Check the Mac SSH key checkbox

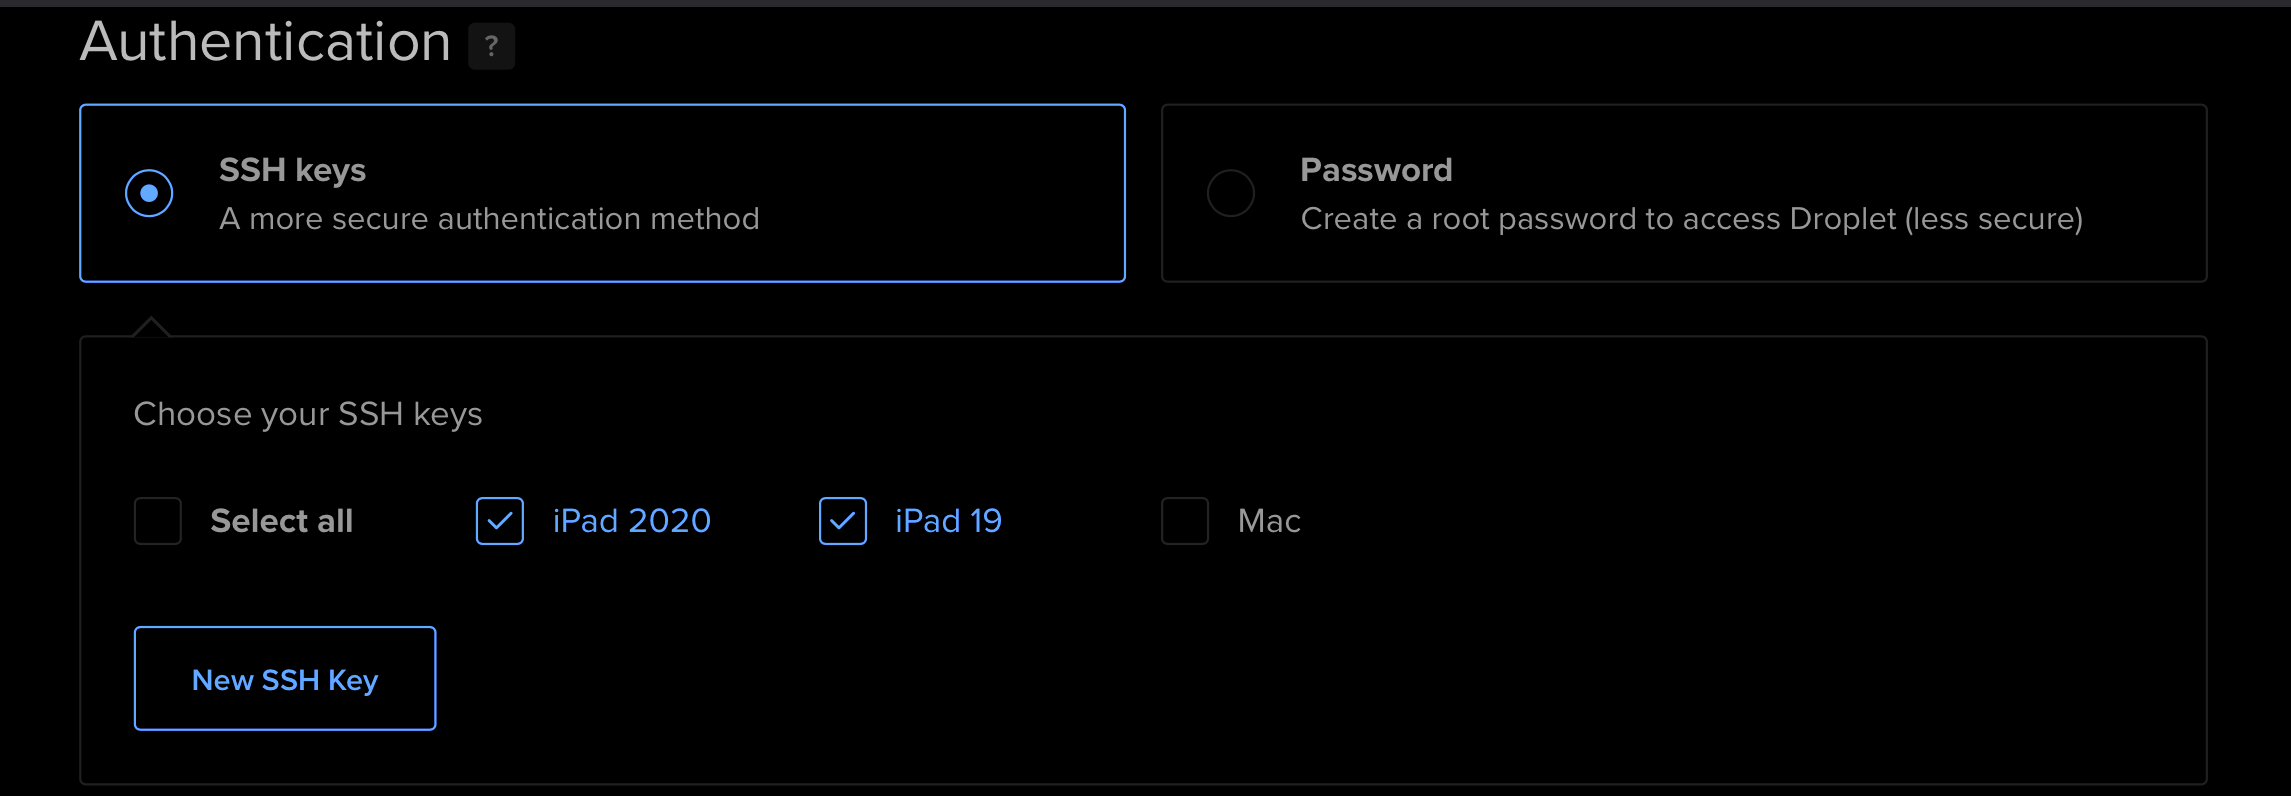1185,521
